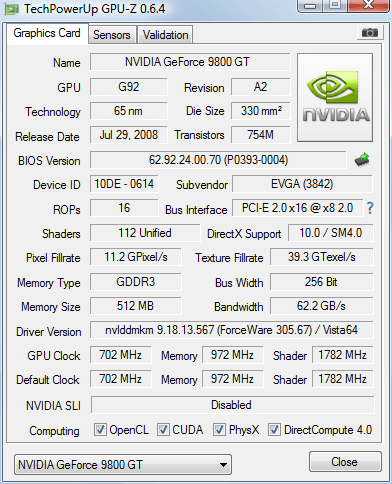Toggle the PhysX checkbox
The height and width of the screenshot is (484, 392).
(219, 430)
